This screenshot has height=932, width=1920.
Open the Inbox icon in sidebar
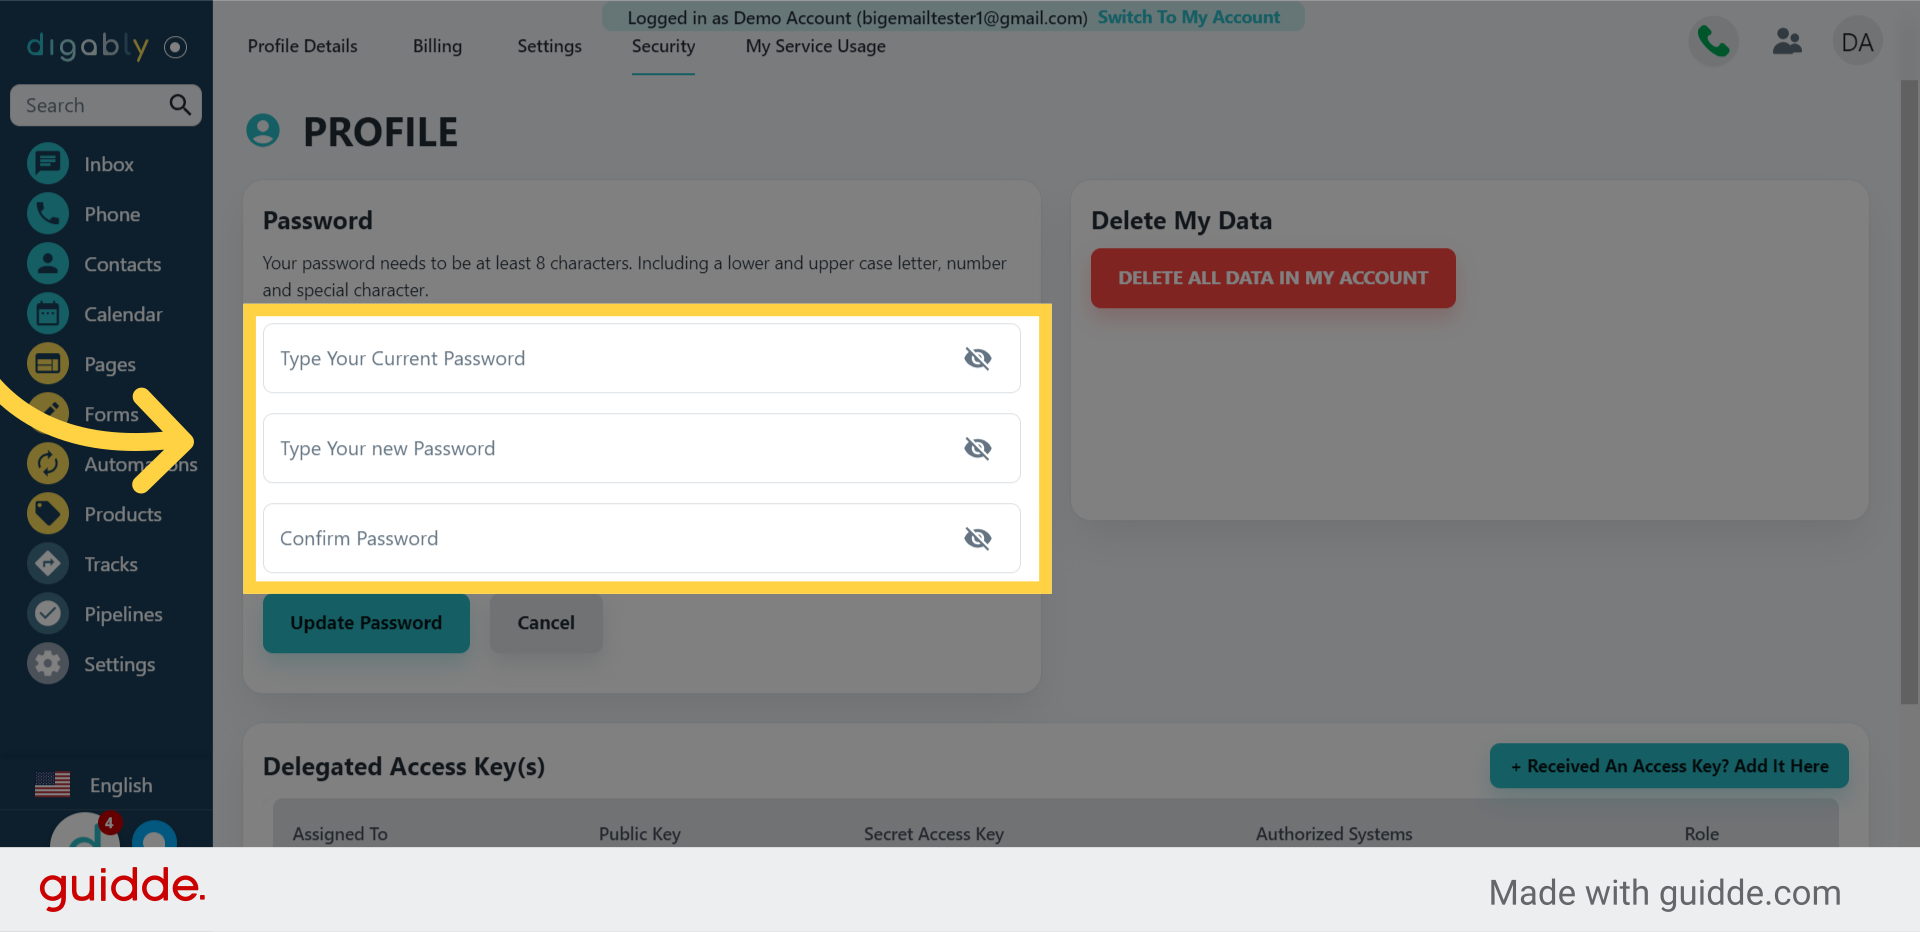click(x=48, y=164)
